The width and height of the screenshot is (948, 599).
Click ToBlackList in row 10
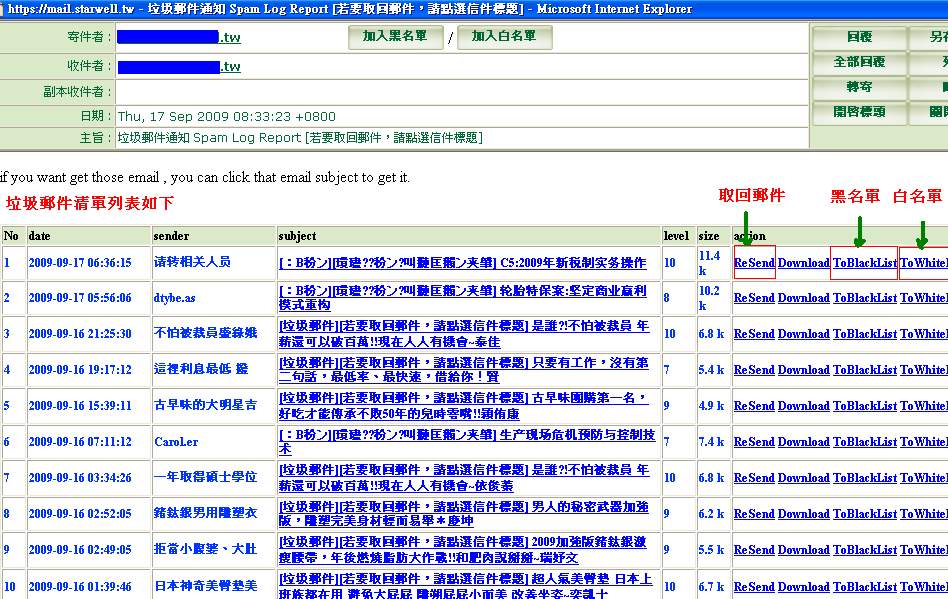(x=865, y=586)
